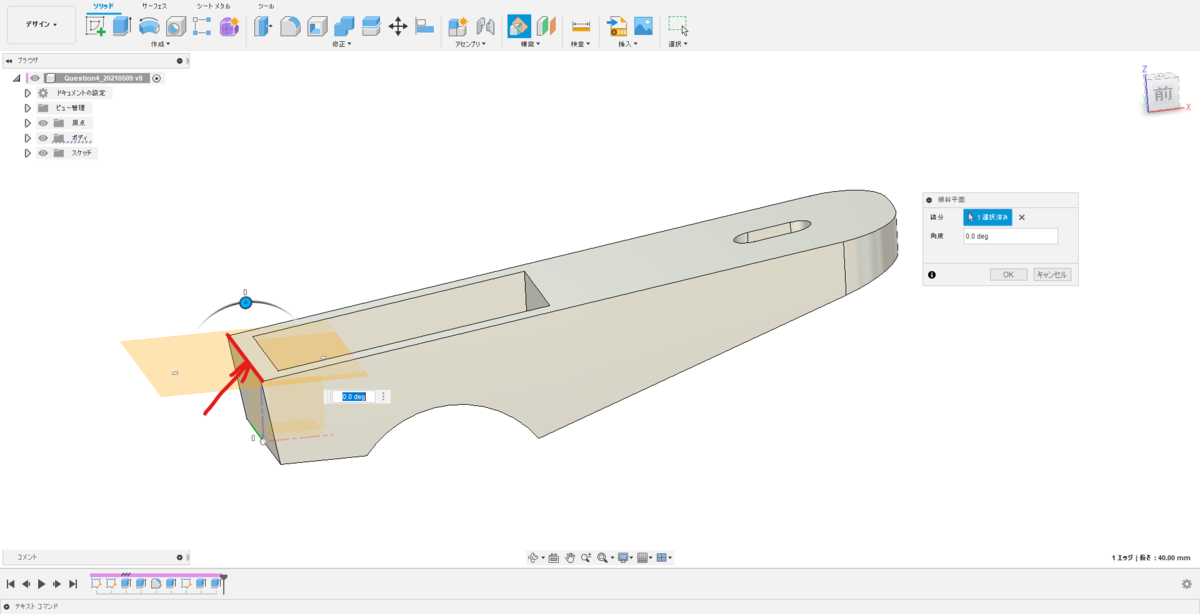Click the Midplane construct icon

(546, 27)
